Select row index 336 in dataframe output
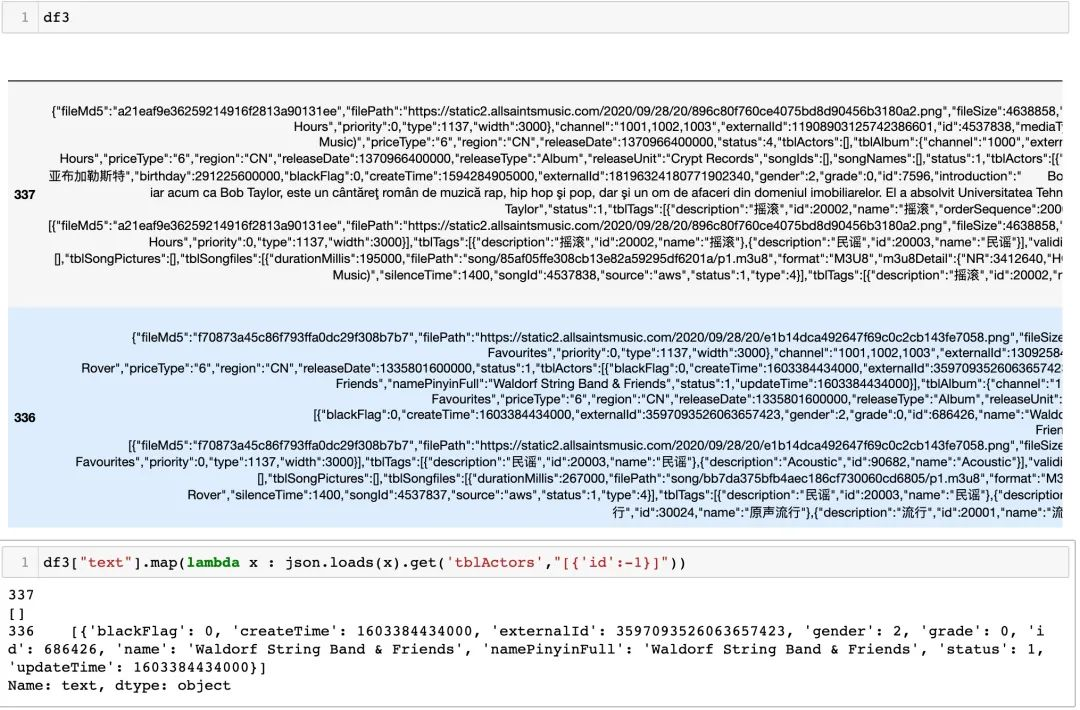 pos(25,417)
